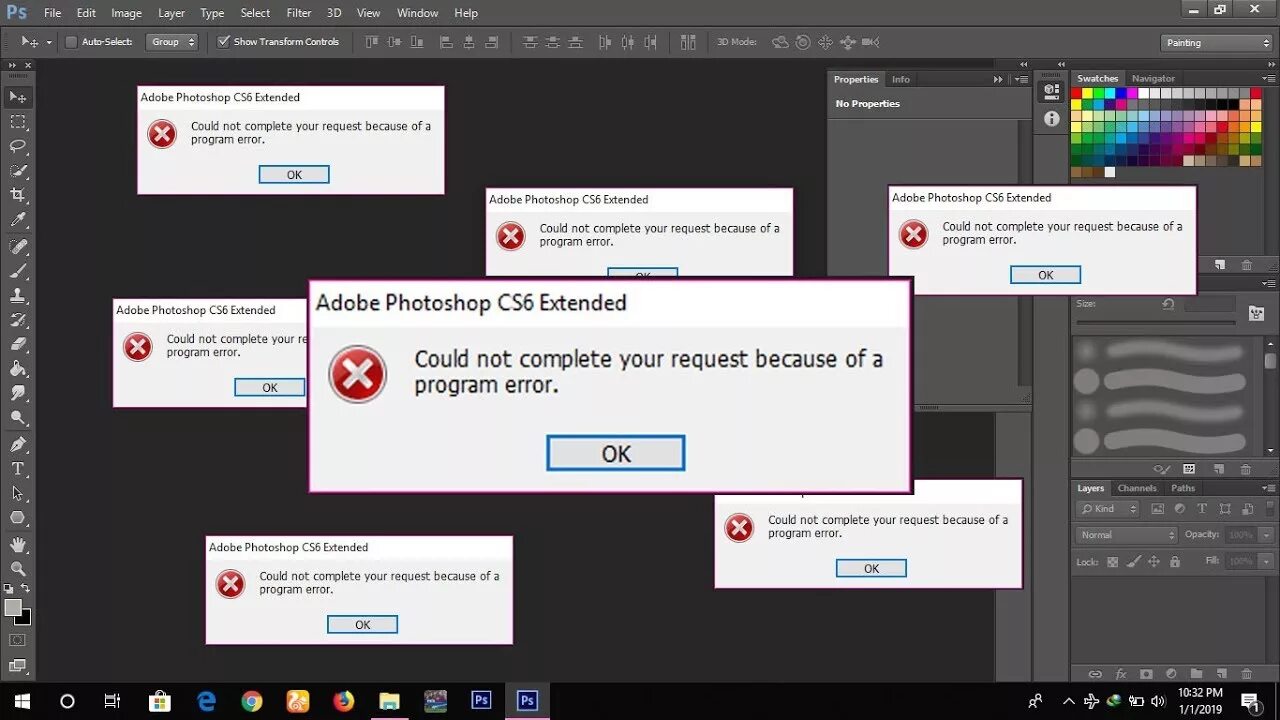Select the Eyedropper tool
Viewport: 1280px width, 720px height.
pos(18,221)
